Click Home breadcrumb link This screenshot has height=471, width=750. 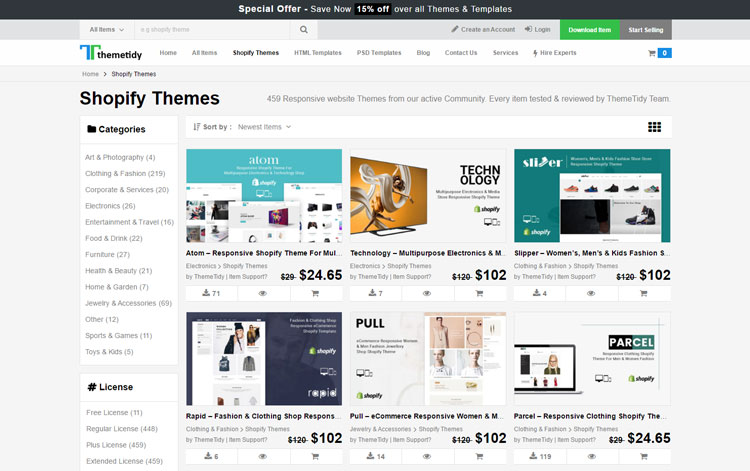[x=90, y=74]
